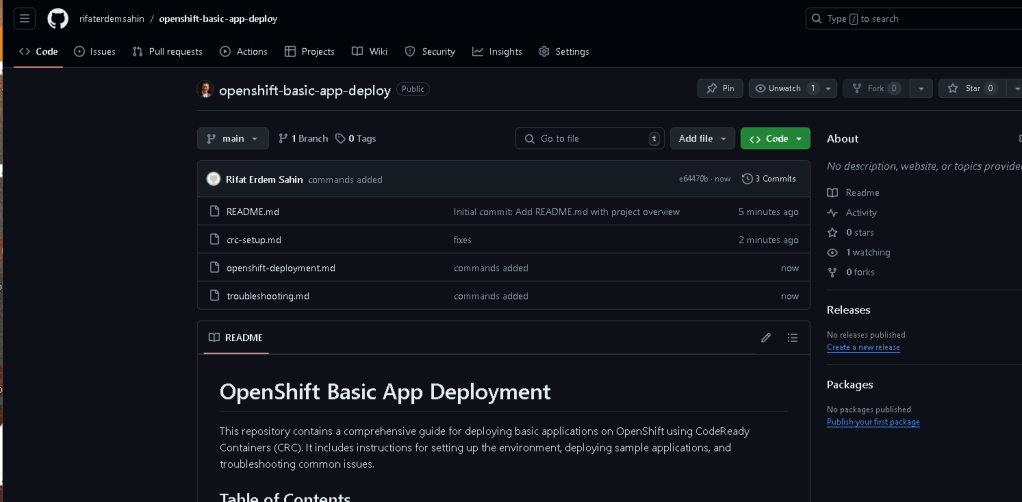Image resolution: width=1022 pixels, height=502 pixels.
Task: Click the eye icon next to 1 watching
Action: click(x=832, y=252)
